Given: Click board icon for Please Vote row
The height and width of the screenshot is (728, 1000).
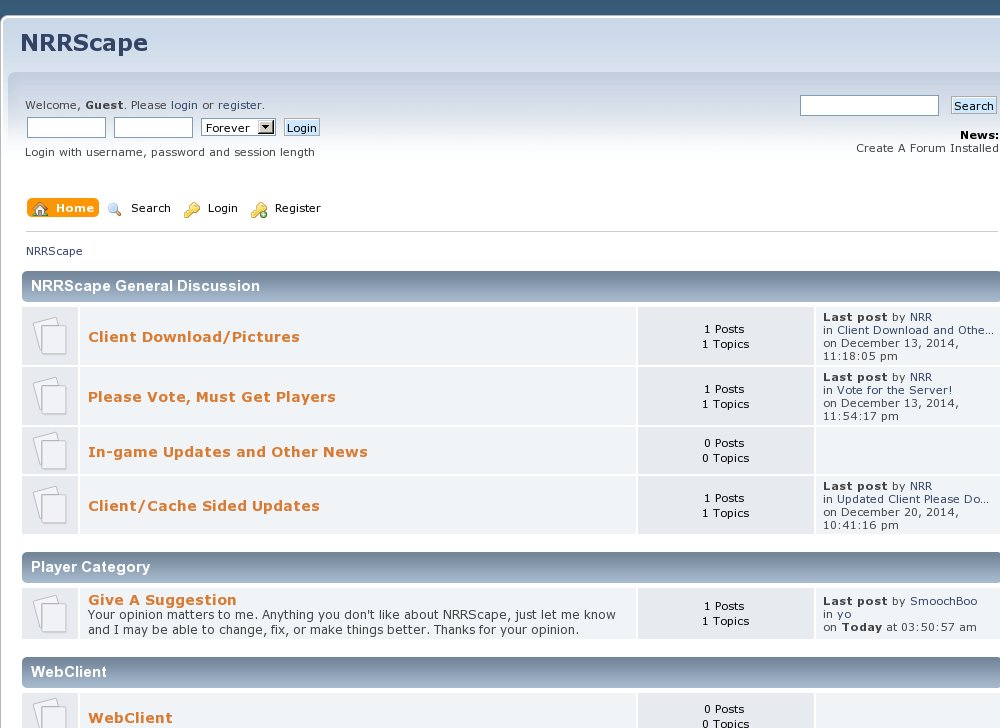Looking at the screenshot, I should click(x=51, y=397).
